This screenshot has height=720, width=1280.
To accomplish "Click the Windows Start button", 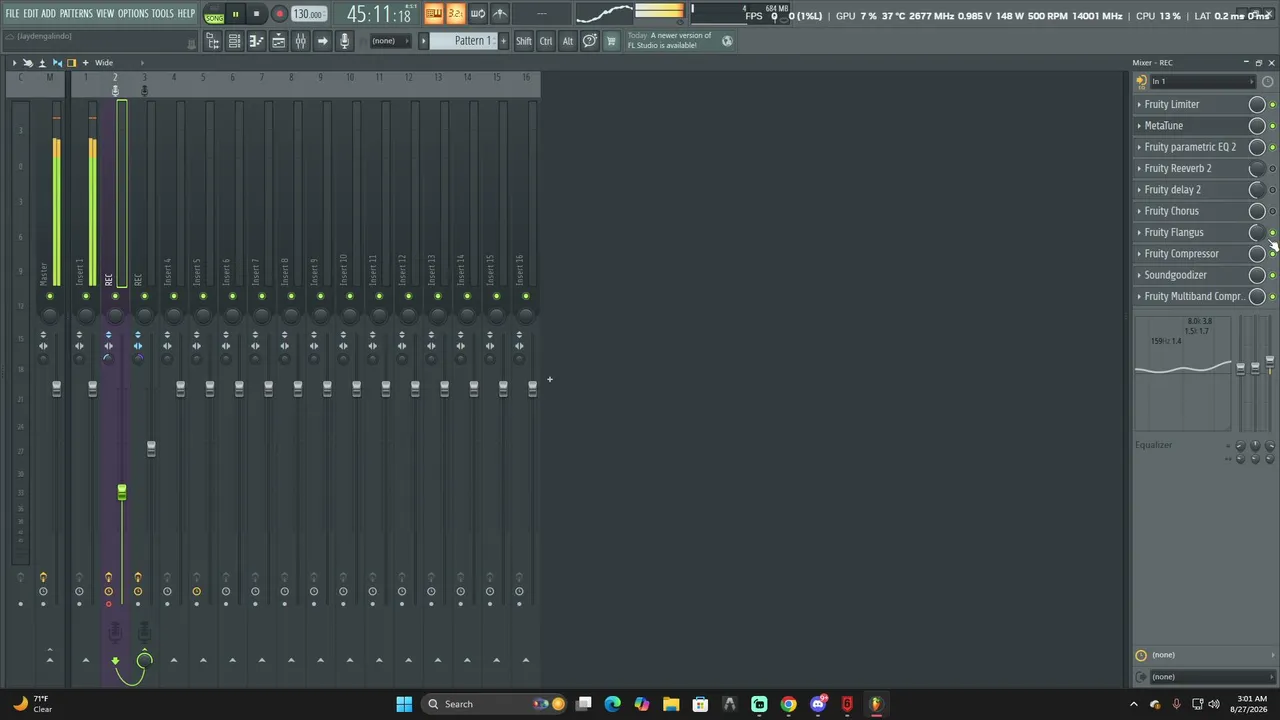I will pos(404,704).
